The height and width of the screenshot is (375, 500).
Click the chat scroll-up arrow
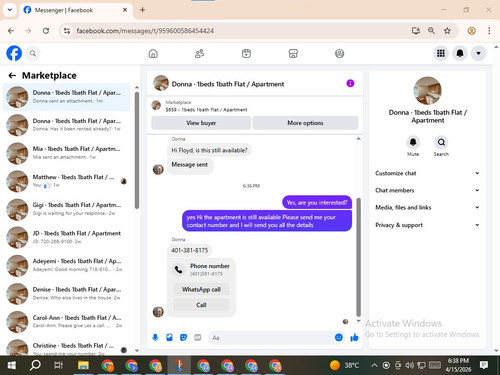coord(359,138)
